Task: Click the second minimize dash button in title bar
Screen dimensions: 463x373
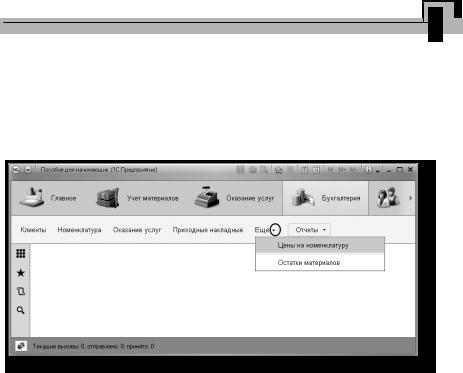Action: coord(389,171)
